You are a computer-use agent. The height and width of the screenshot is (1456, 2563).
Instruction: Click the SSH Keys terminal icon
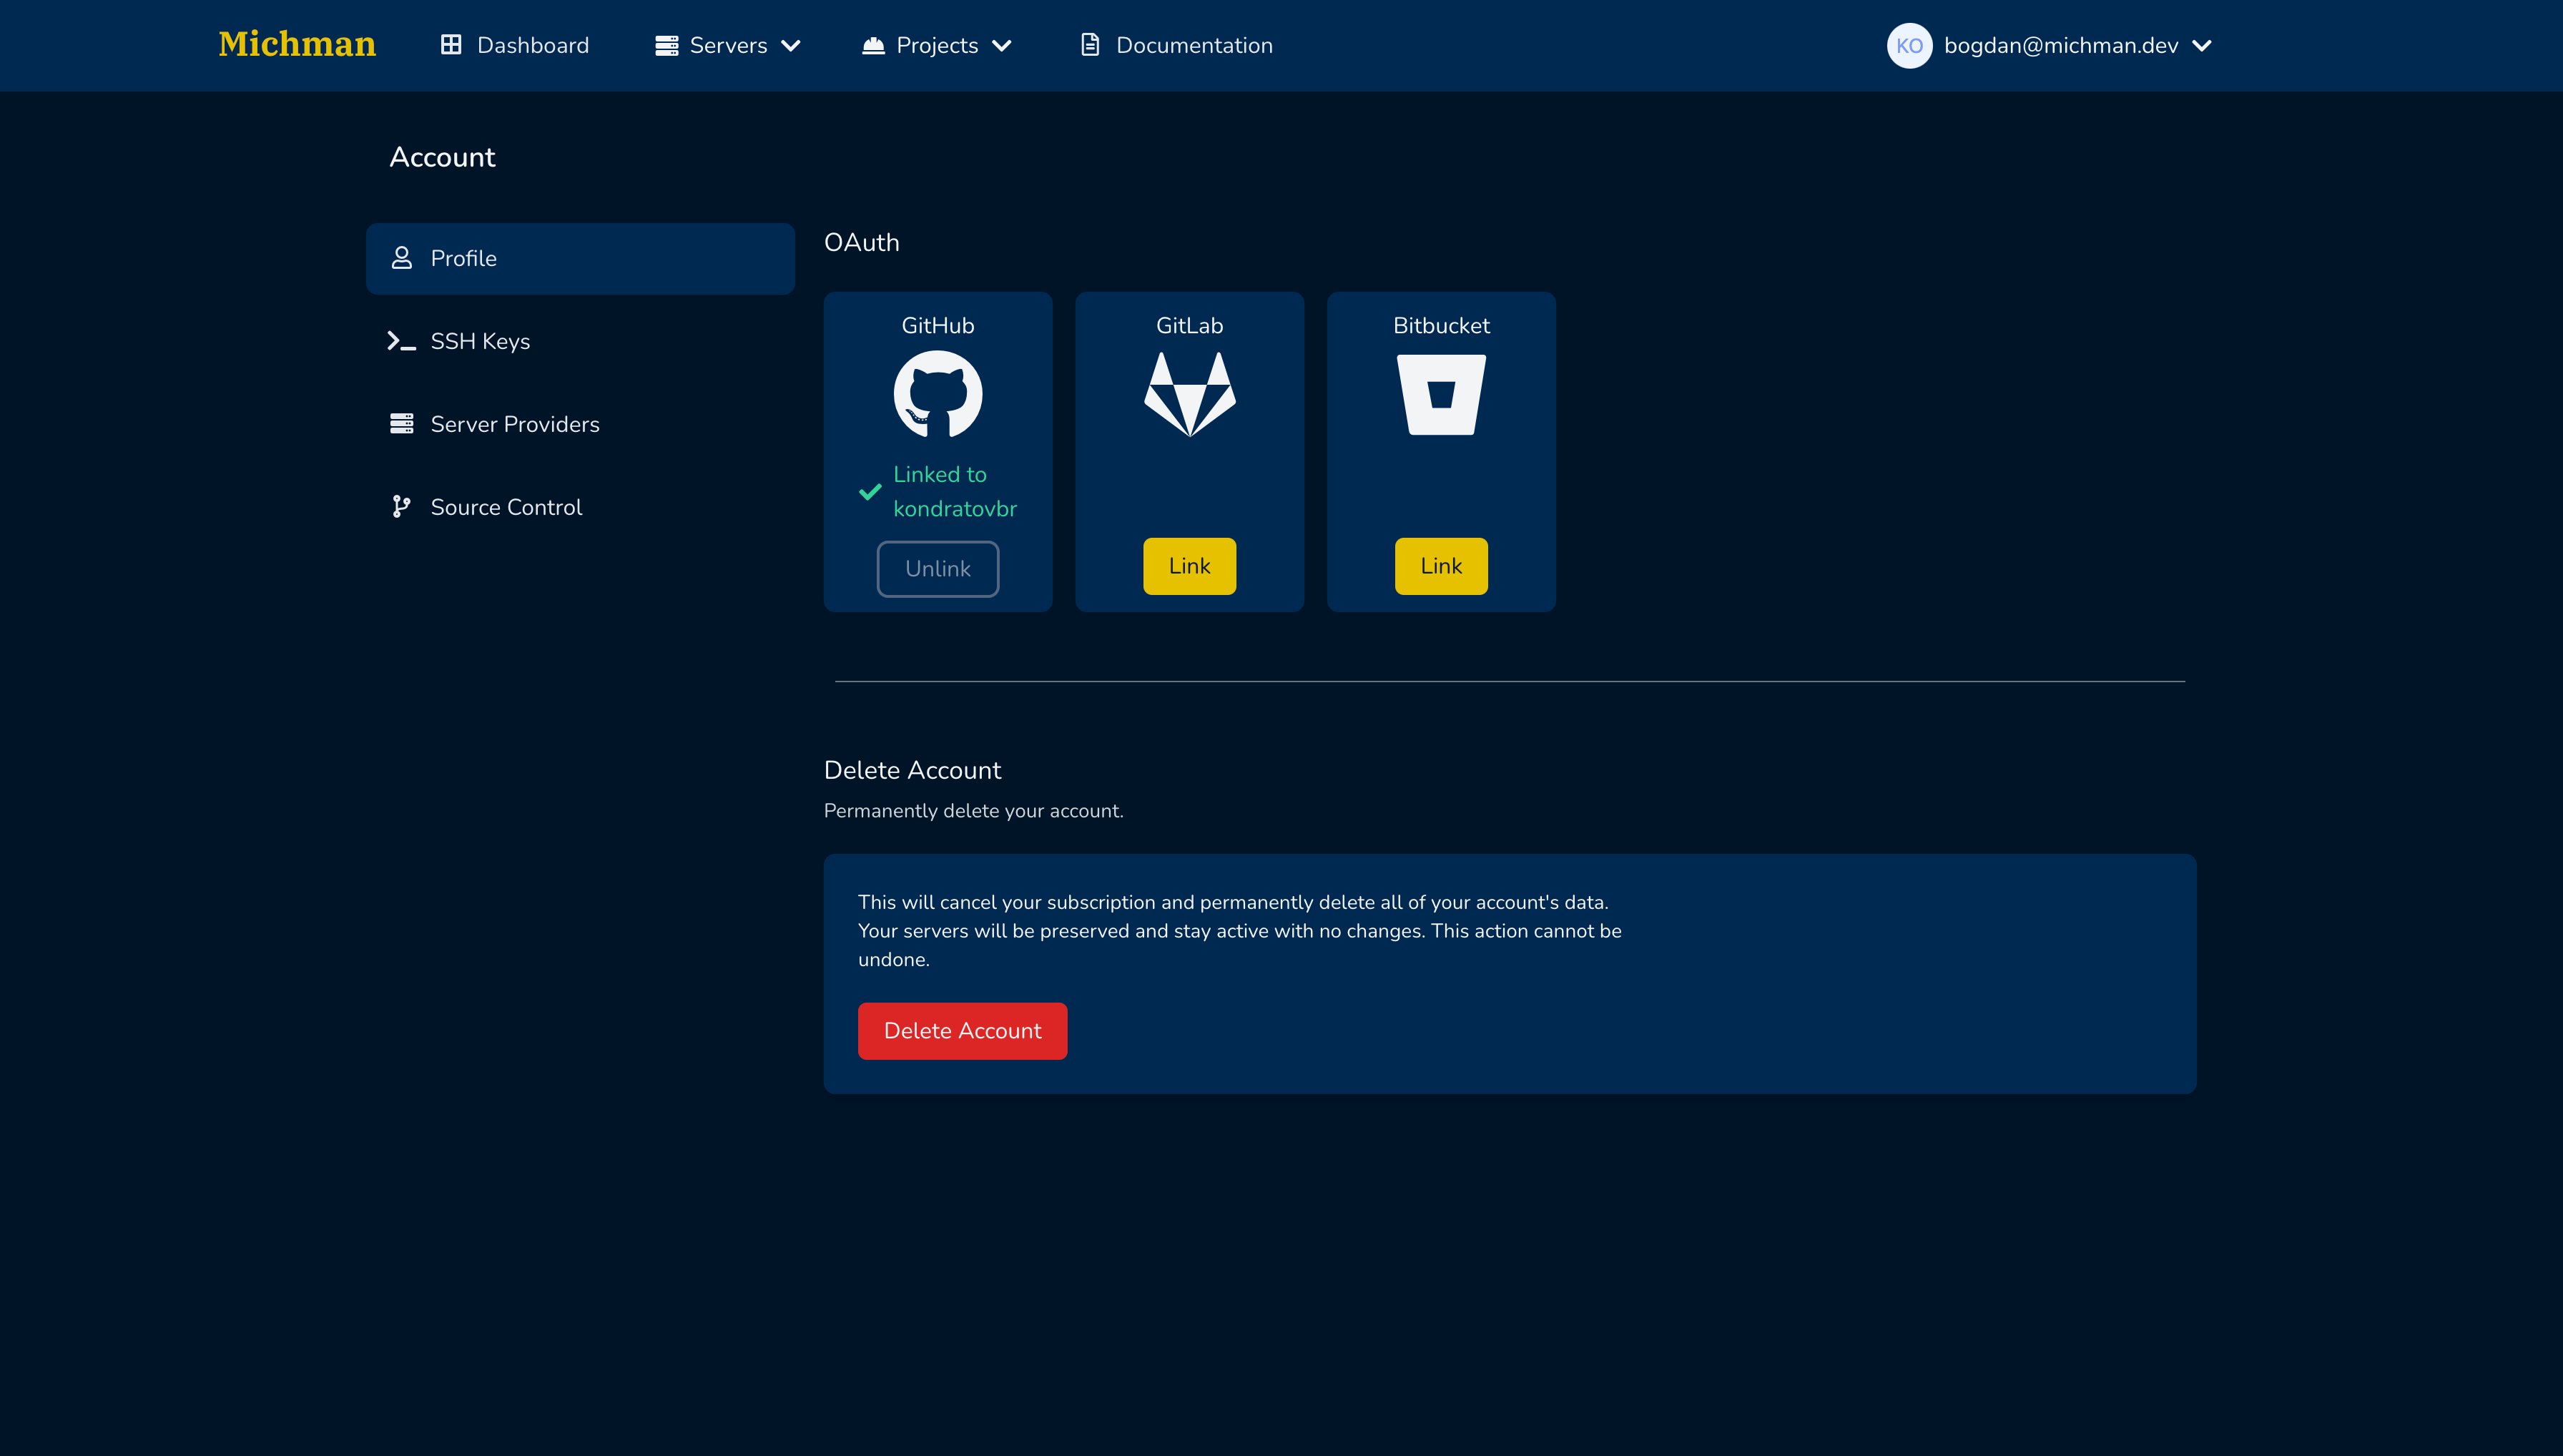(x=401, y=341)
